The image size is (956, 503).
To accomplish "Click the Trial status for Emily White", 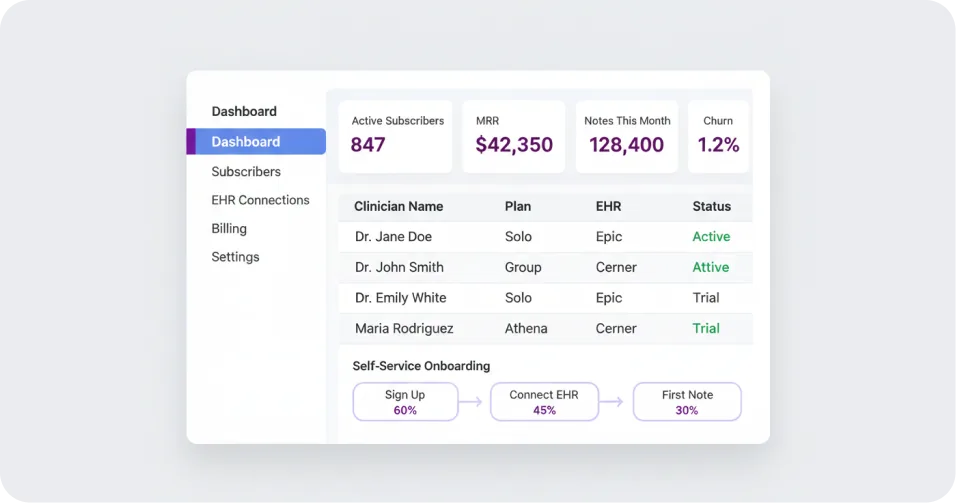I will coord(705,298).
